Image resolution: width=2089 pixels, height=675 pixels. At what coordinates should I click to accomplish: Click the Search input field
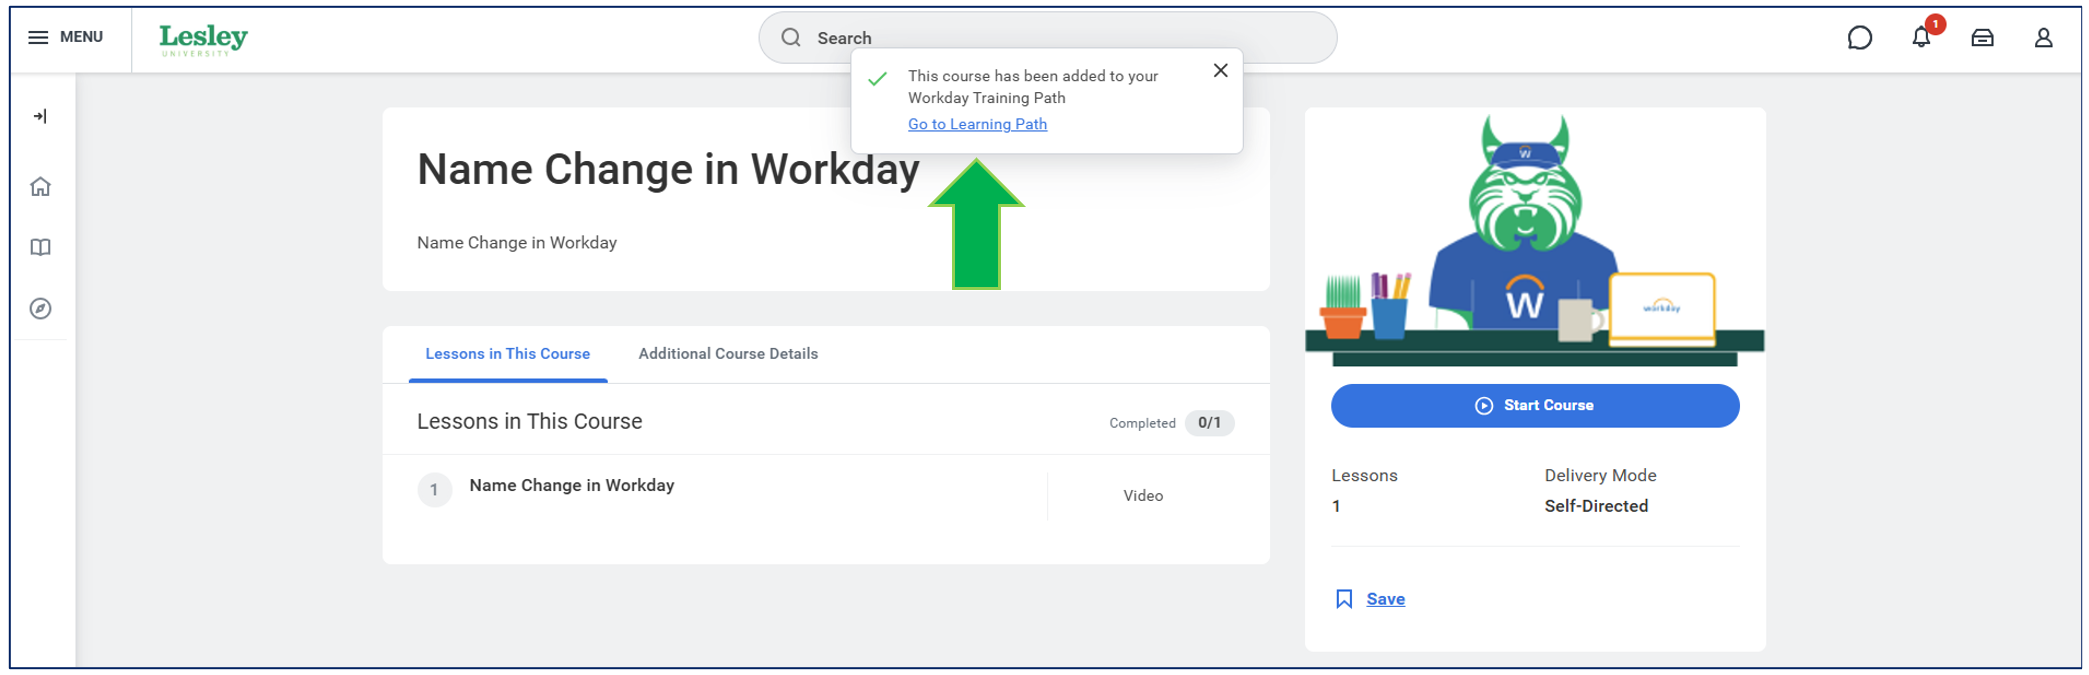pyautogui.click(x=1047, y=38)
